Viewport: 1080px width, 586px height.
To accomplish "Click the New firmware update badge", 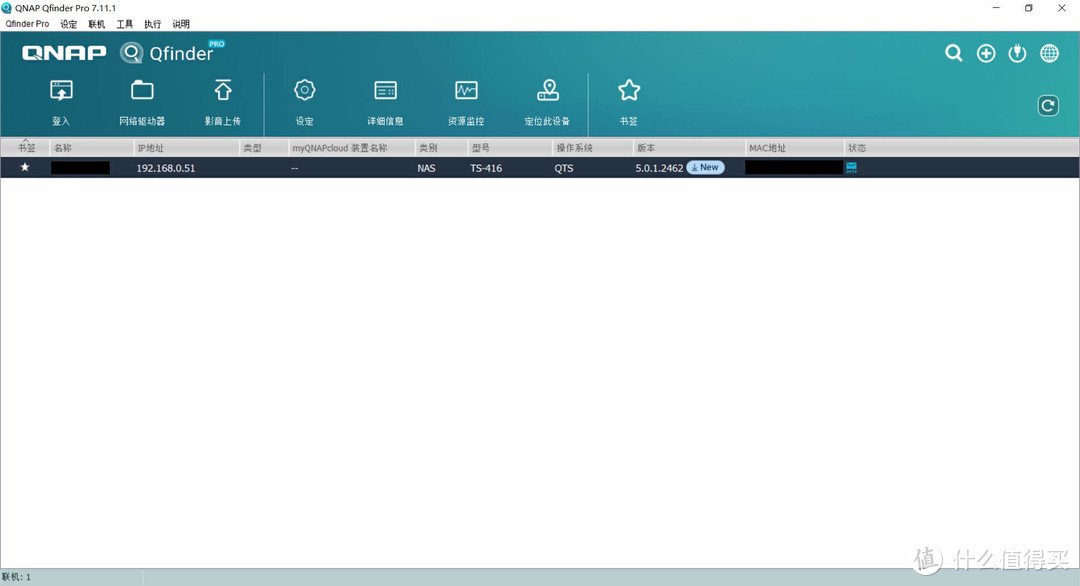I will 705,167.
